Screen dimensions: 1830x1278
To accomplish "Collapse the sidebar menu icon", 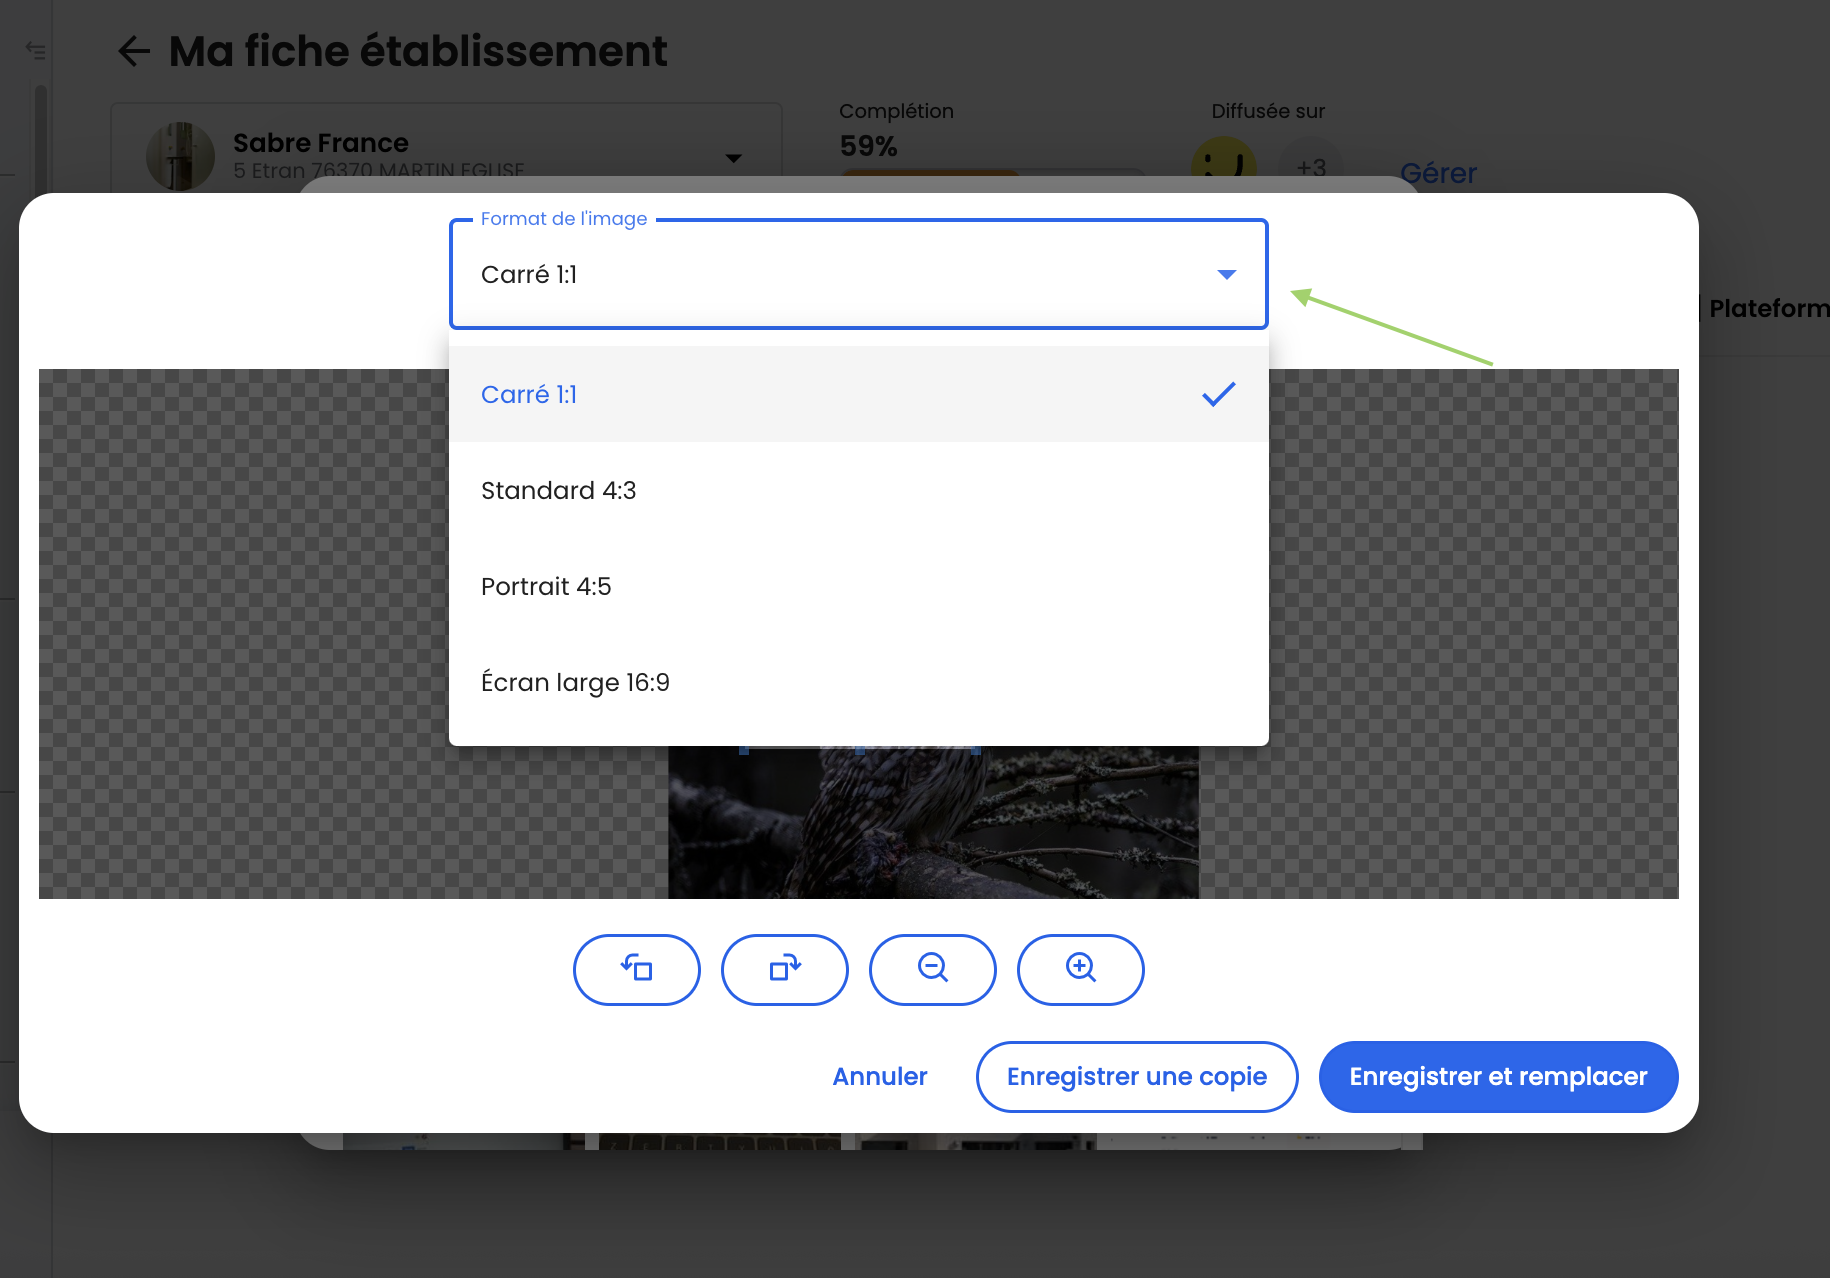I will coord(36,50).
